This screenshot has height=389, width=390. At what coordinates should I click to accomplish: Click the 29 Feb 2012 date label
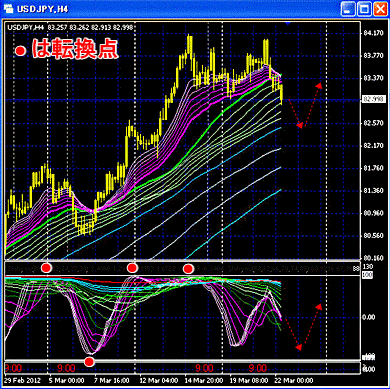(23, 381)
